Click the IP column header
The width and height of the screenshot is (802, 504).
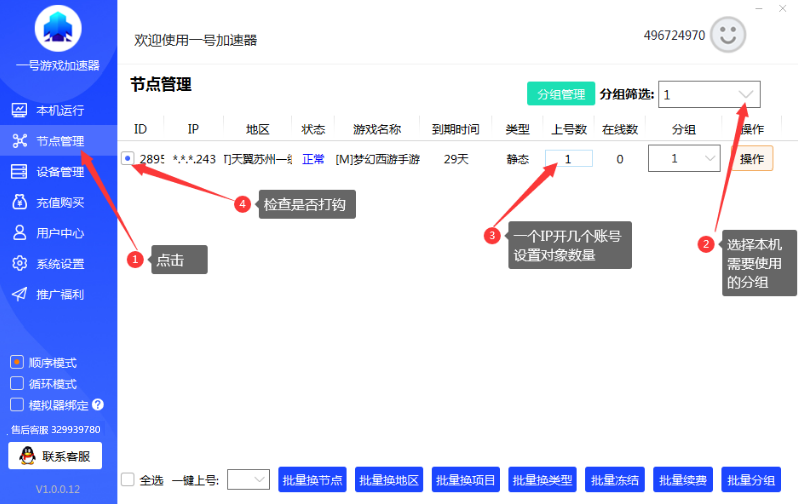tap(193, 129)
